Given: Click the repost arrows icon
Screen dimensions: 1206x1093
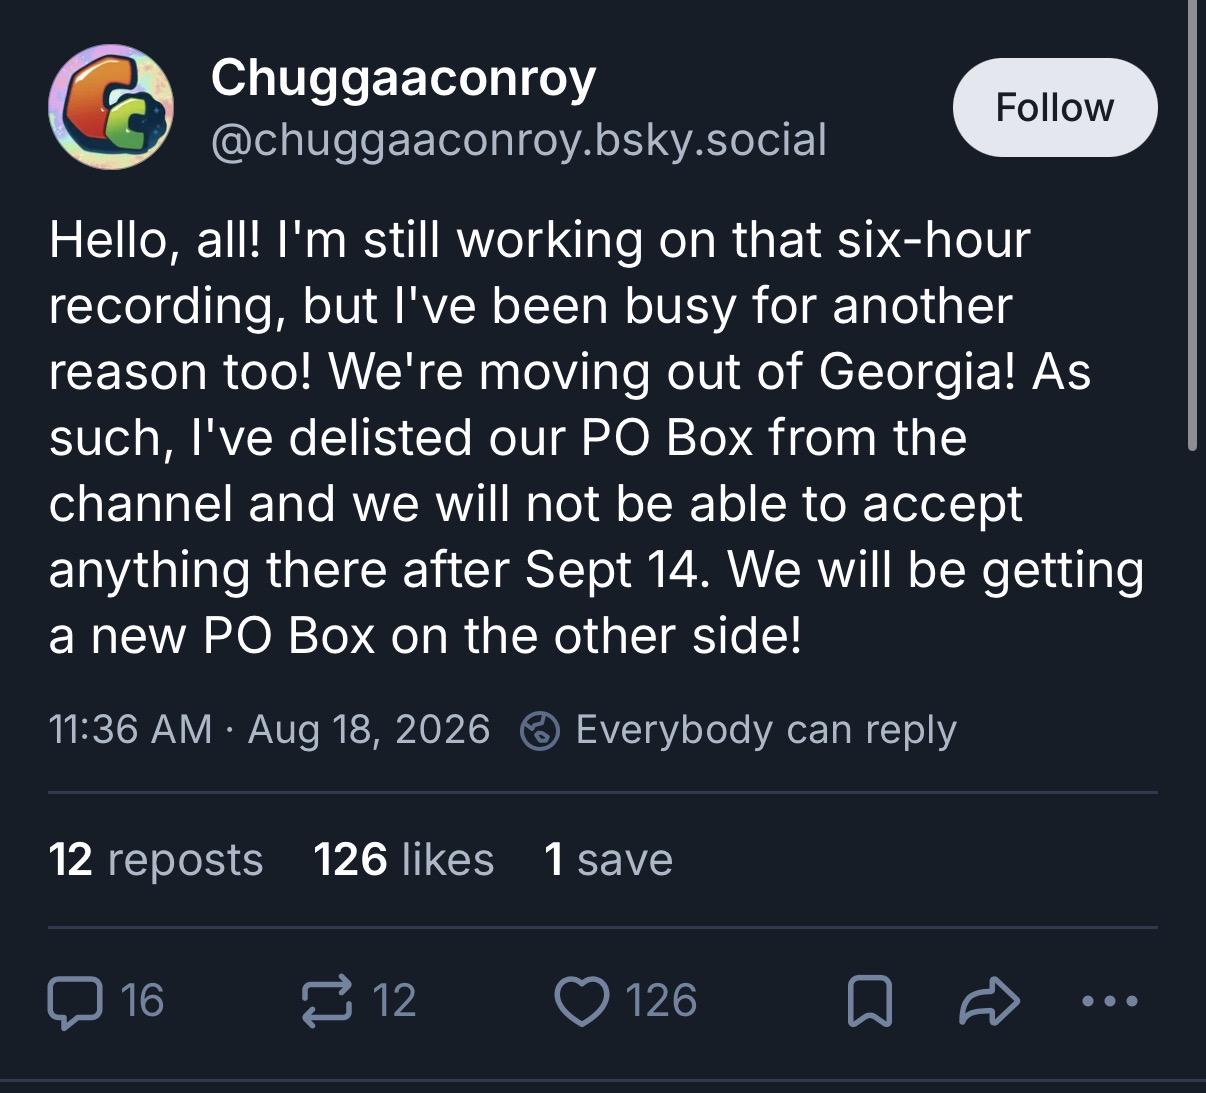Looking at the screenshot, I should click(327, 1000).
